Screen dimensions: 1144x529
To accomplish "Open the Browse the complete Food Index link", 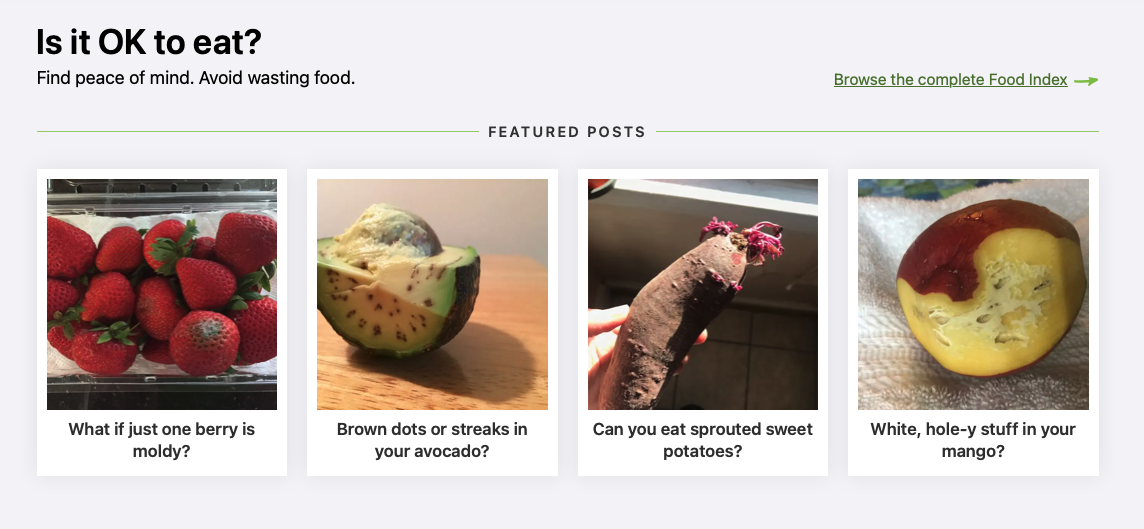I will click(x=950, y=80).
